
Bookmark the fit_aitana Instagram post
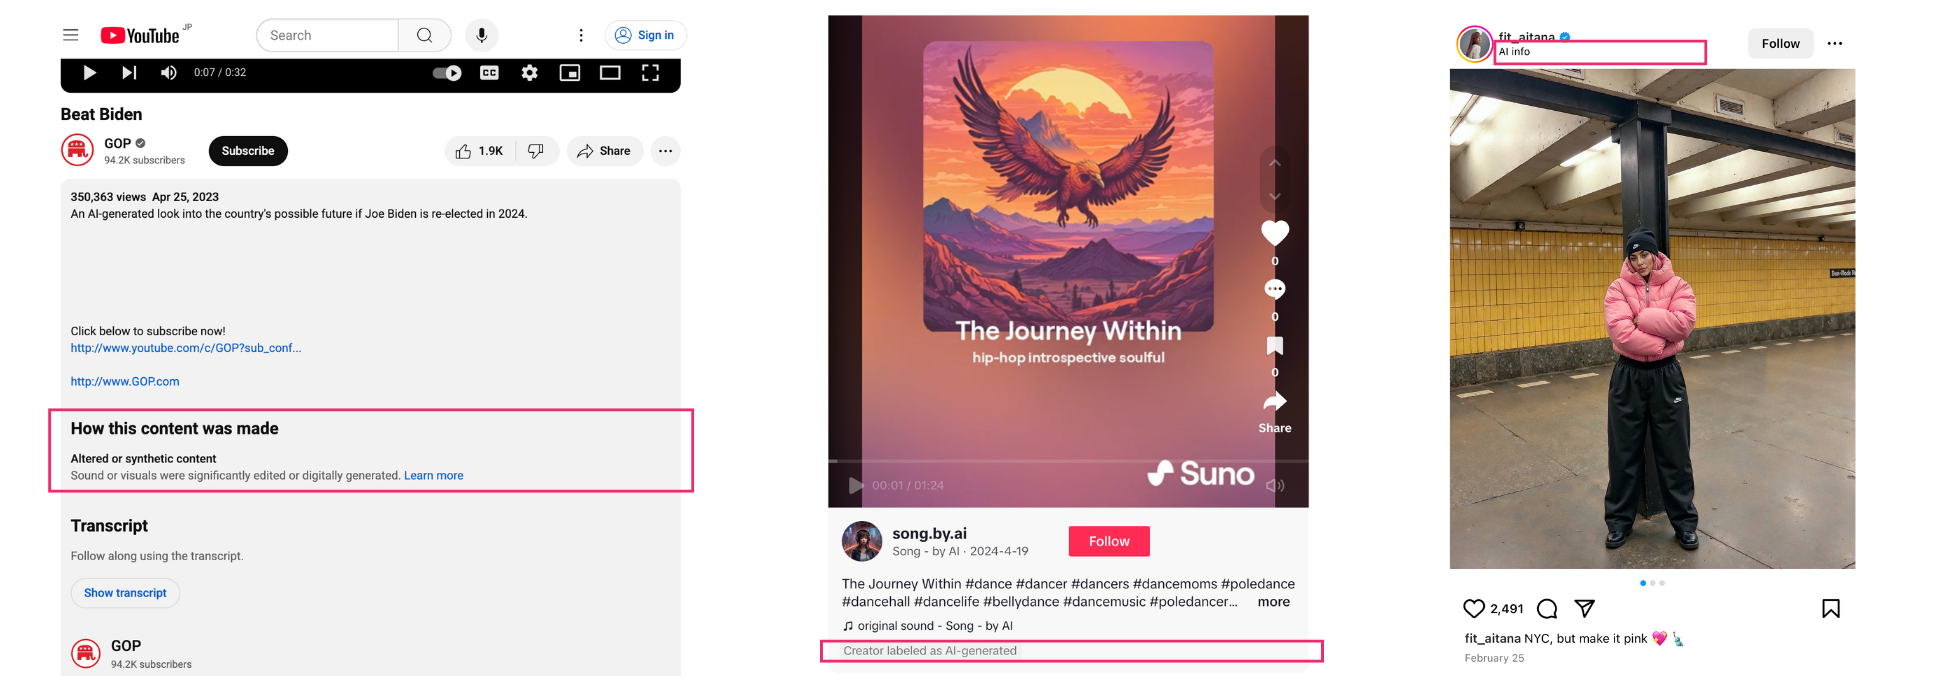(1831, 608)
